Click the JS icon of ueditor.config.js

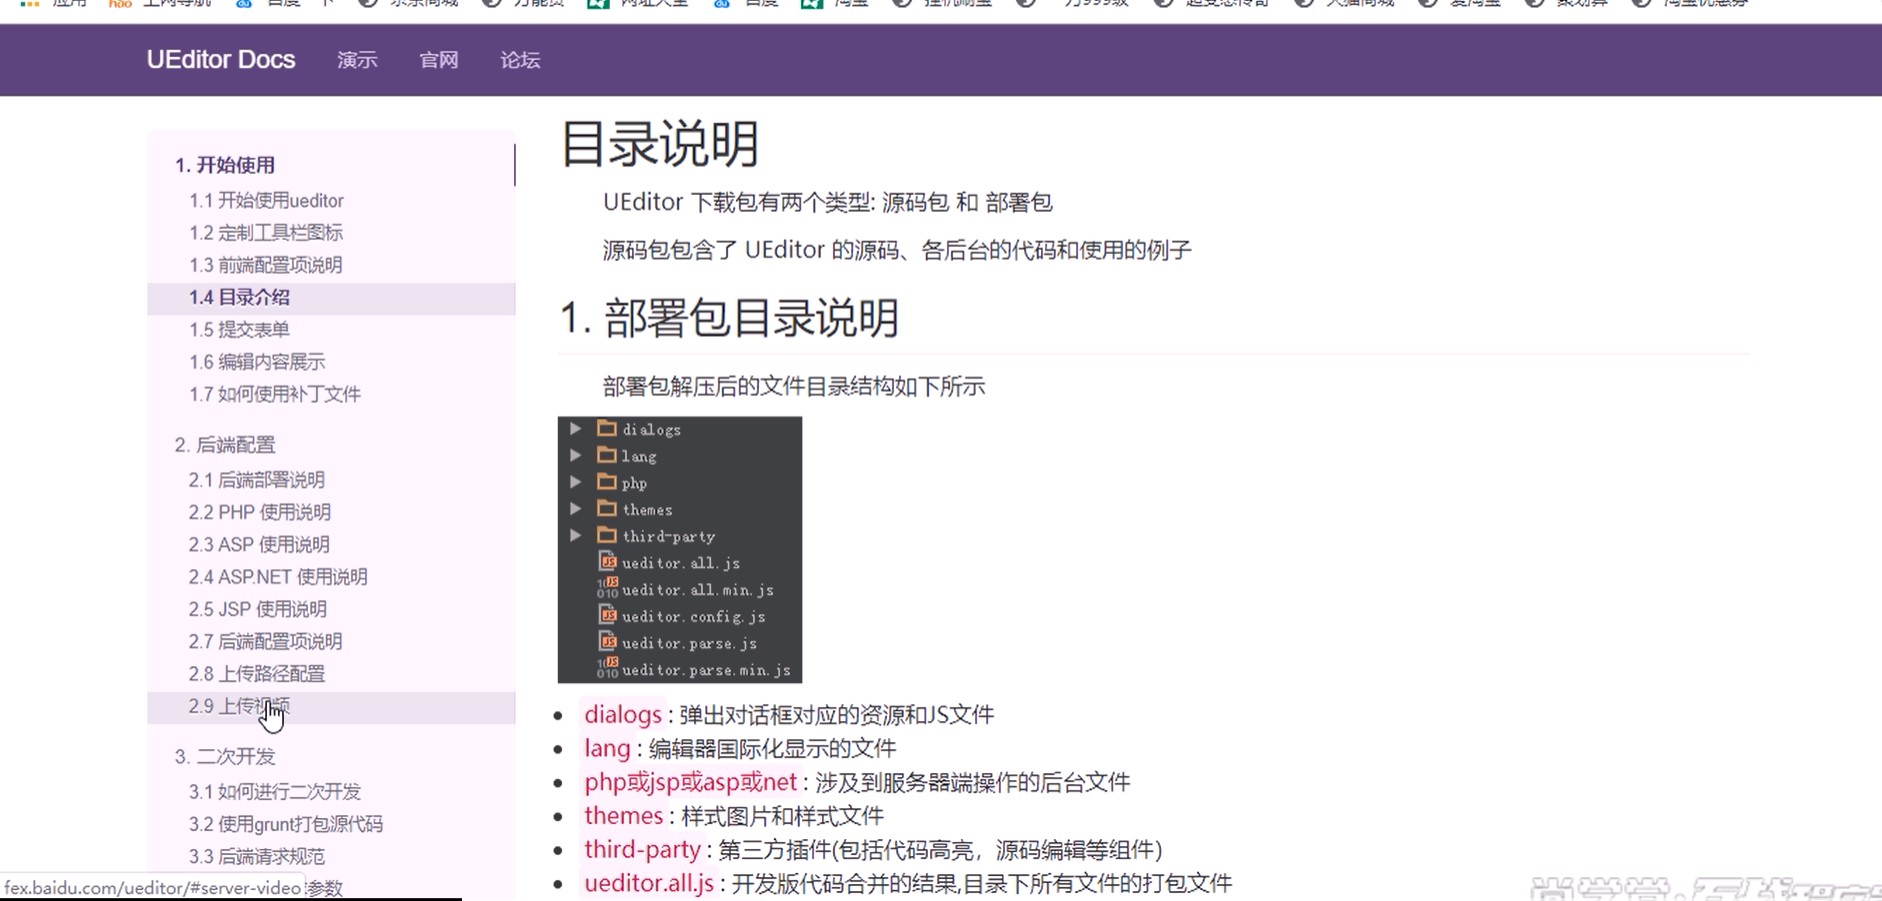pos(607,615)
